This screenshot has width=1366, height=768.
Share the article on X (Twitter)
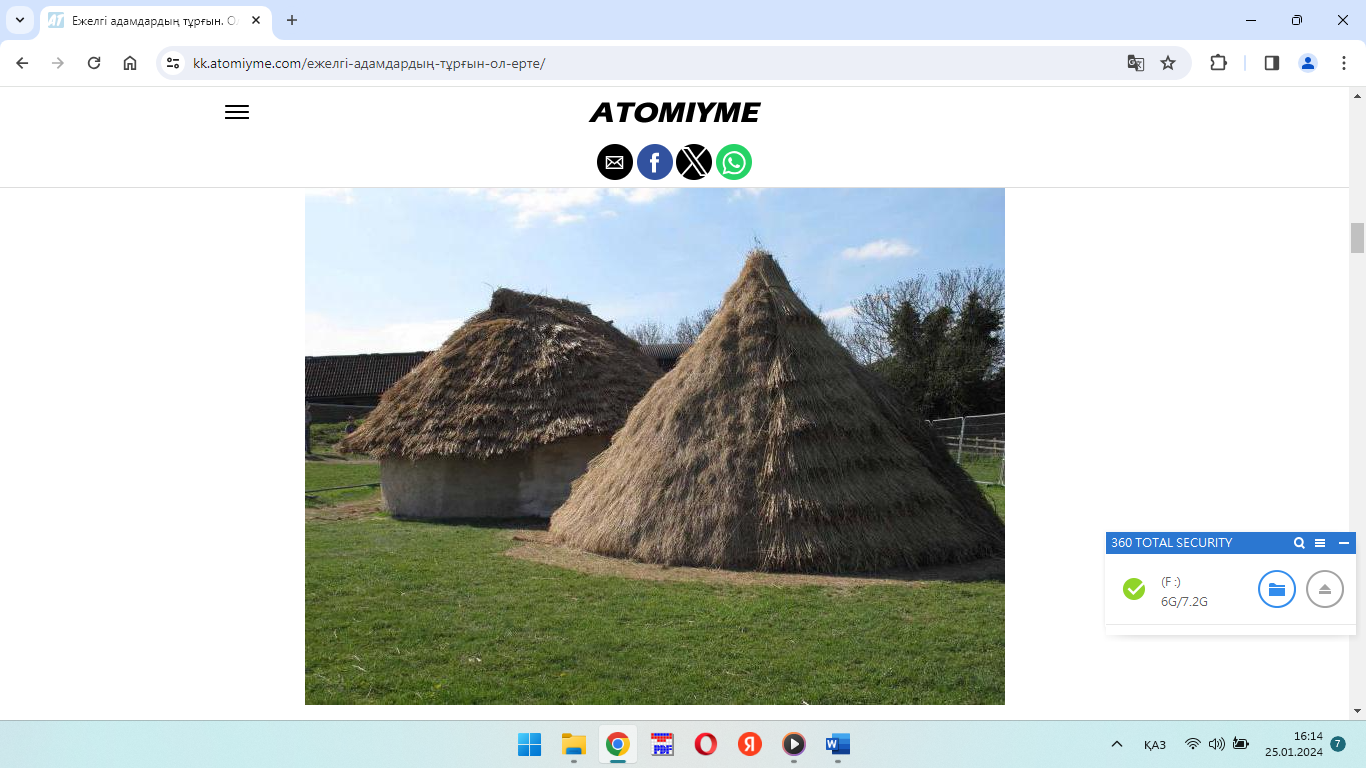694,162
